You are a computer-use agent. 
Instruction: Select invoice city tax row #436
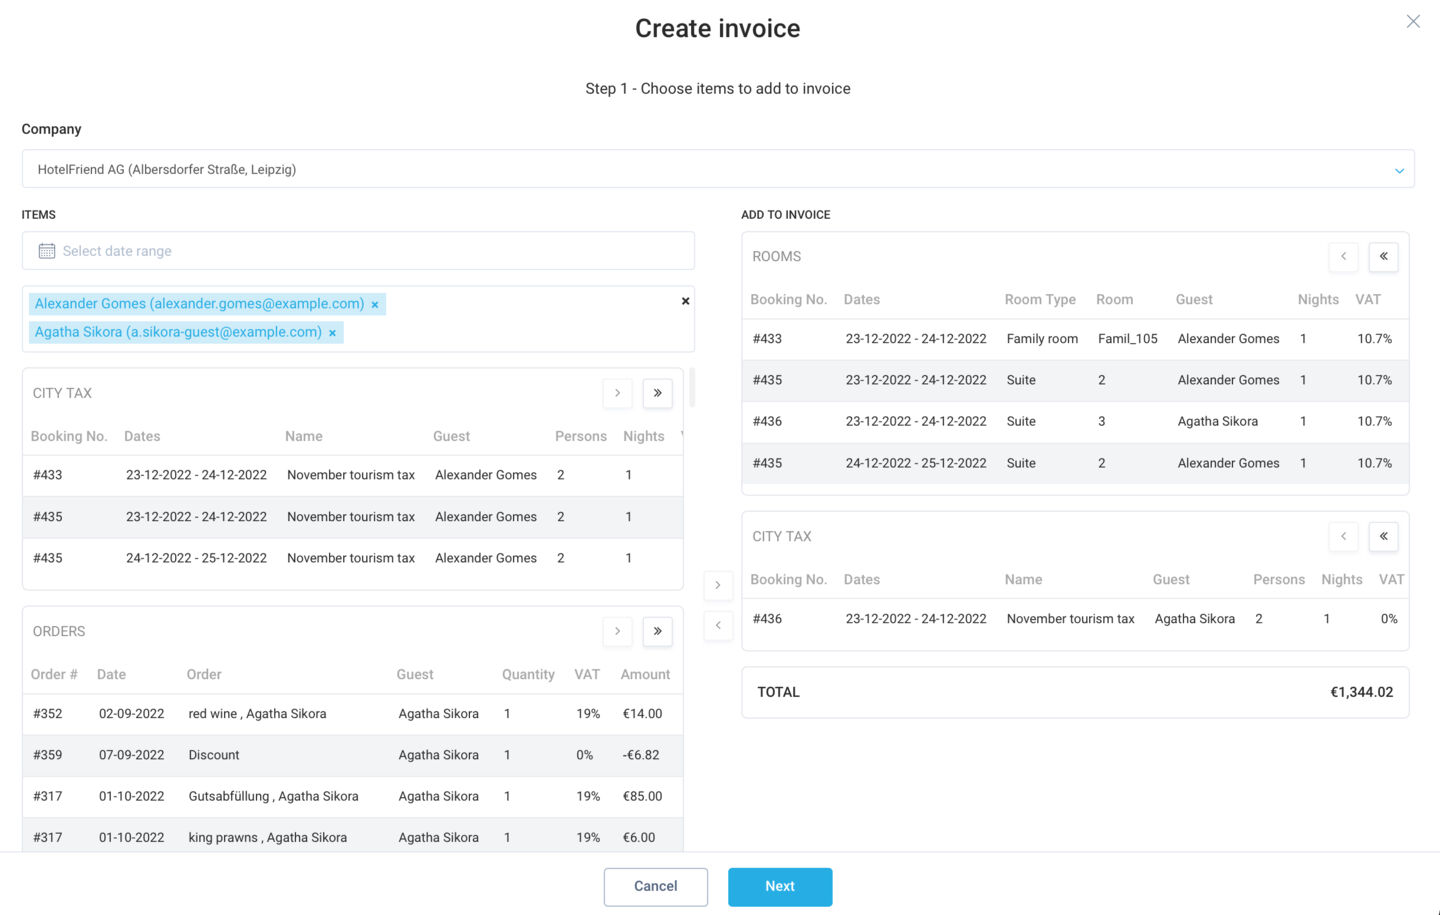1075,619
